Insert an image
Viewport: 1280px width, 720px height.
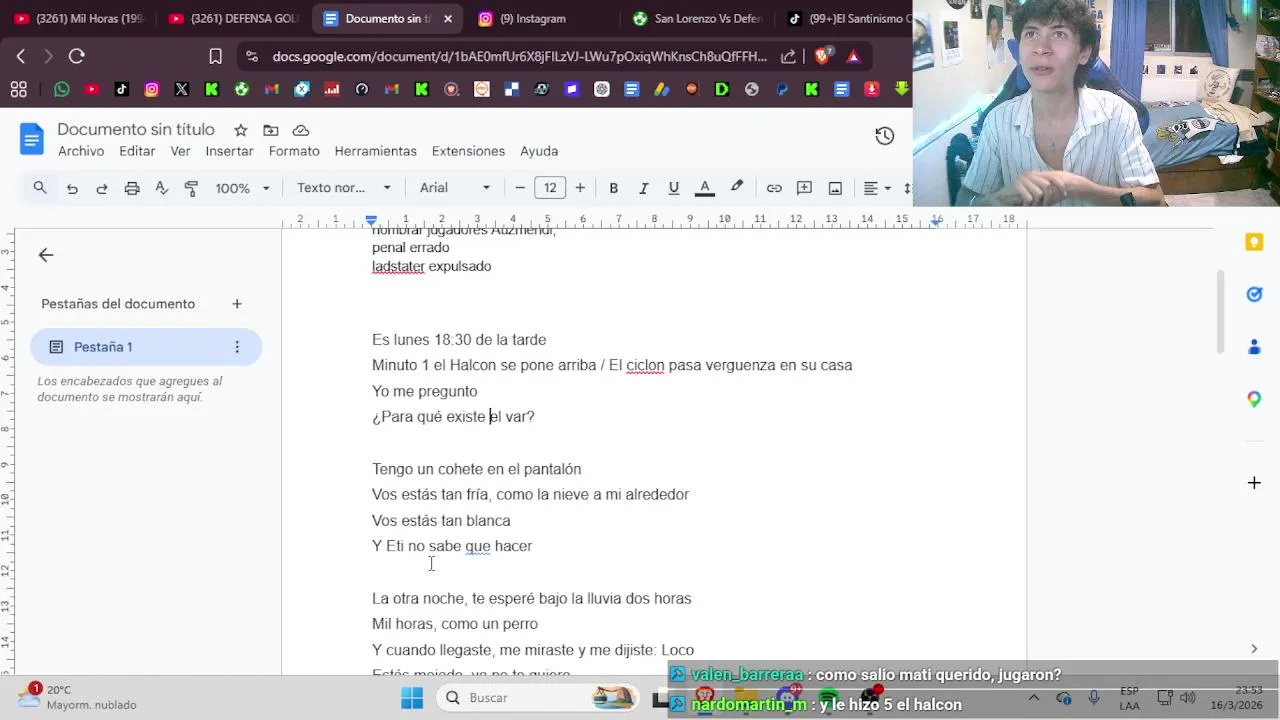(835, 188)
